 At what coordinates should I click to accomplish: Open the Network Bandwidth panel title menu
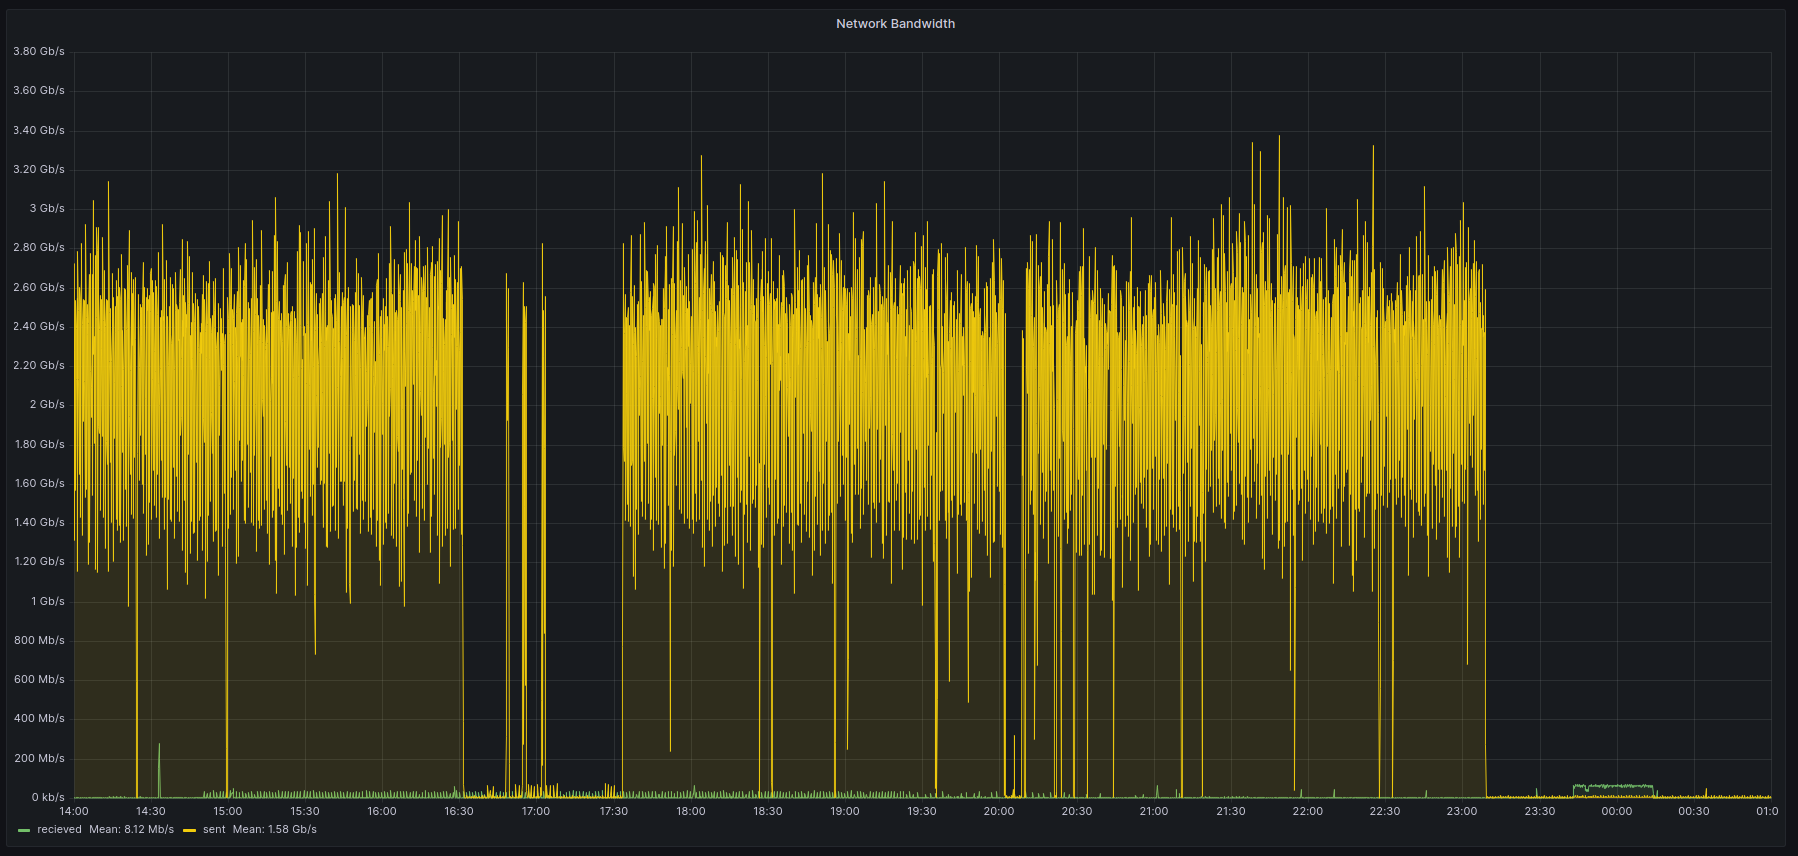895,24
